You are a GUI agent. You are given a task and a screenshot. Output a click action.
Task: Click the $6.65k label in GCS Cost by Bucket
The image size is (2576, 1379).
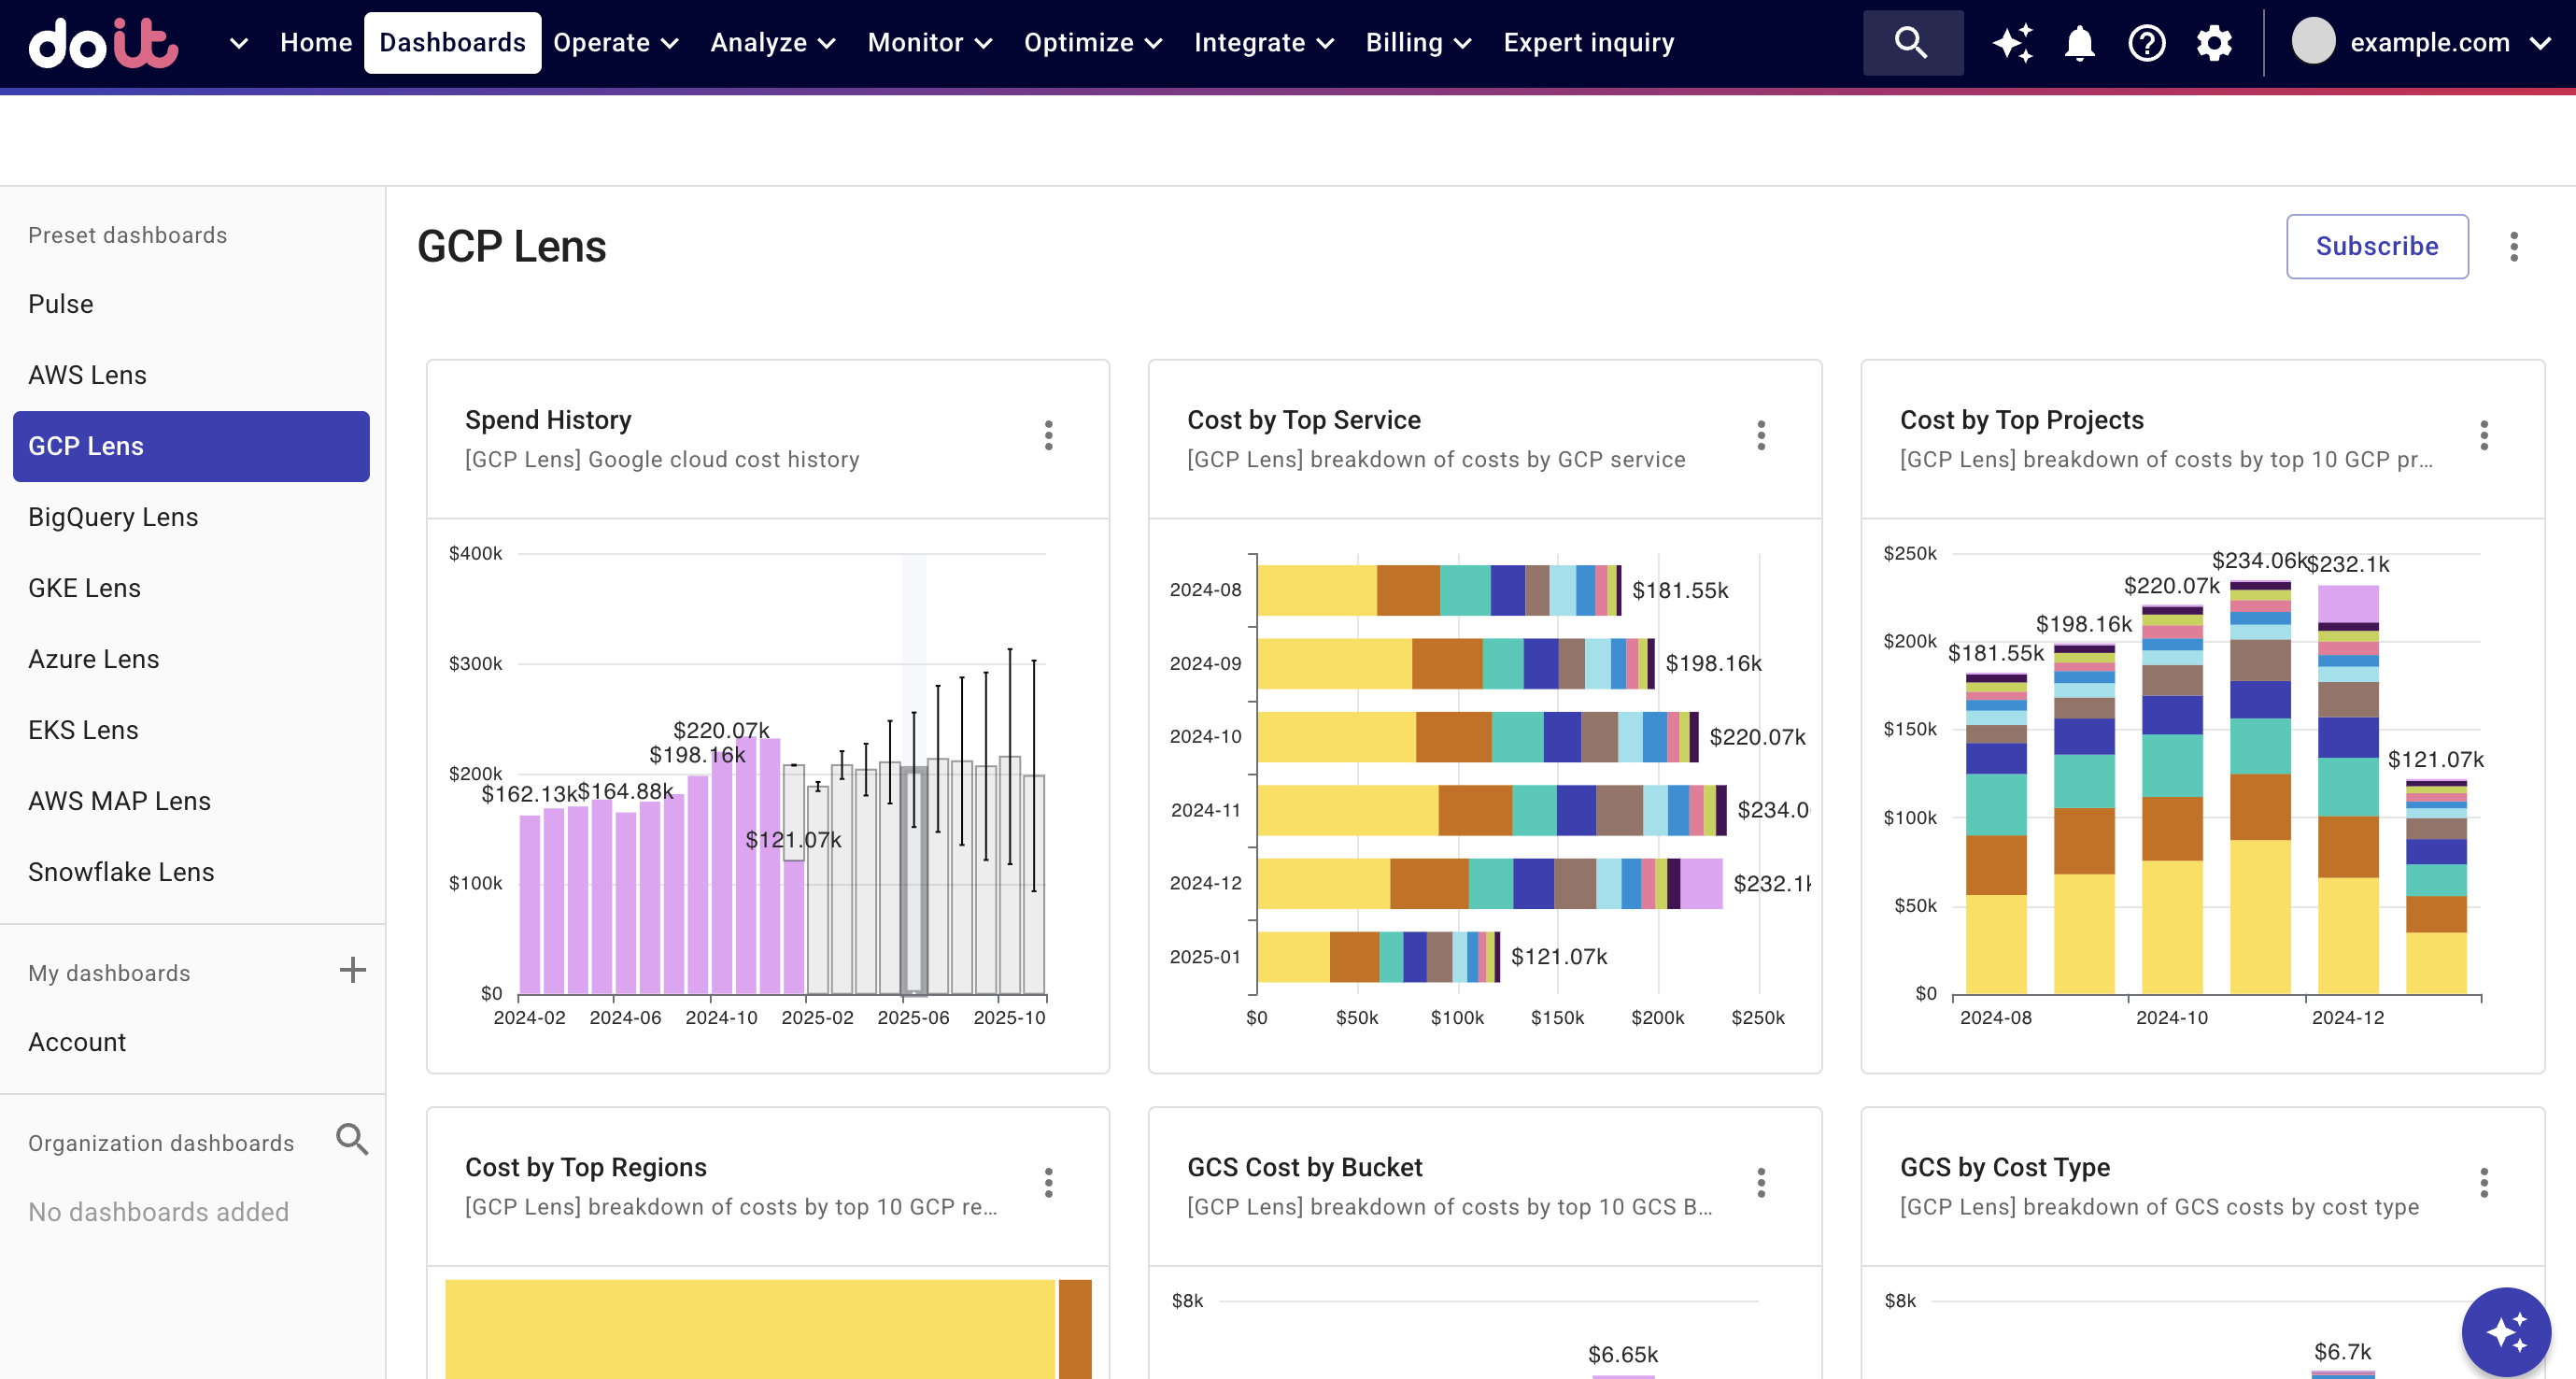pos(1622,1355)
